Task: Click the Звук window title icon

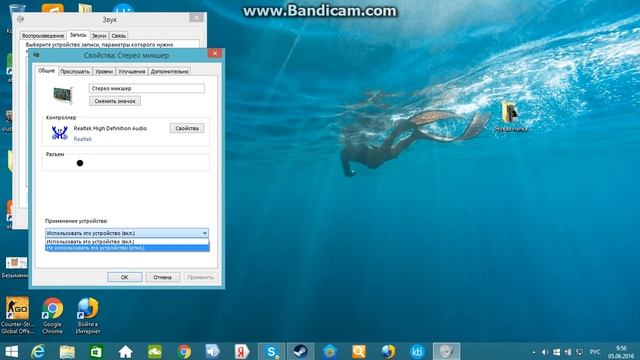Action: point(20,19)
